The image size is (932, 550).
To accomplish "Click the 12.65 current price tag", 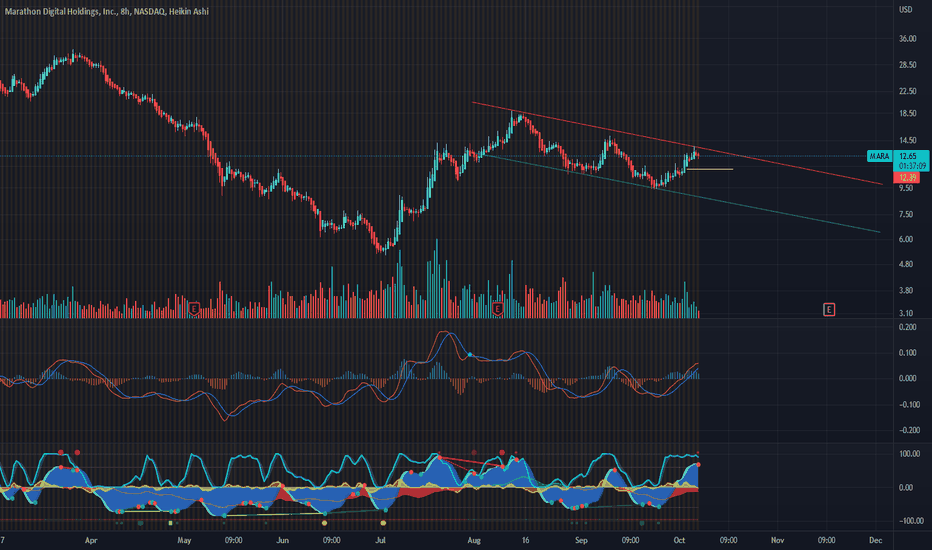I will coord(908,156).
